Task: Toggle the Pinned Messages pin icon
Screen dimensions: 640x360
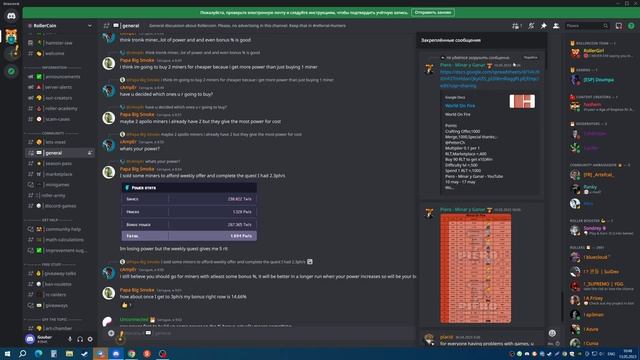Action: 544,26
